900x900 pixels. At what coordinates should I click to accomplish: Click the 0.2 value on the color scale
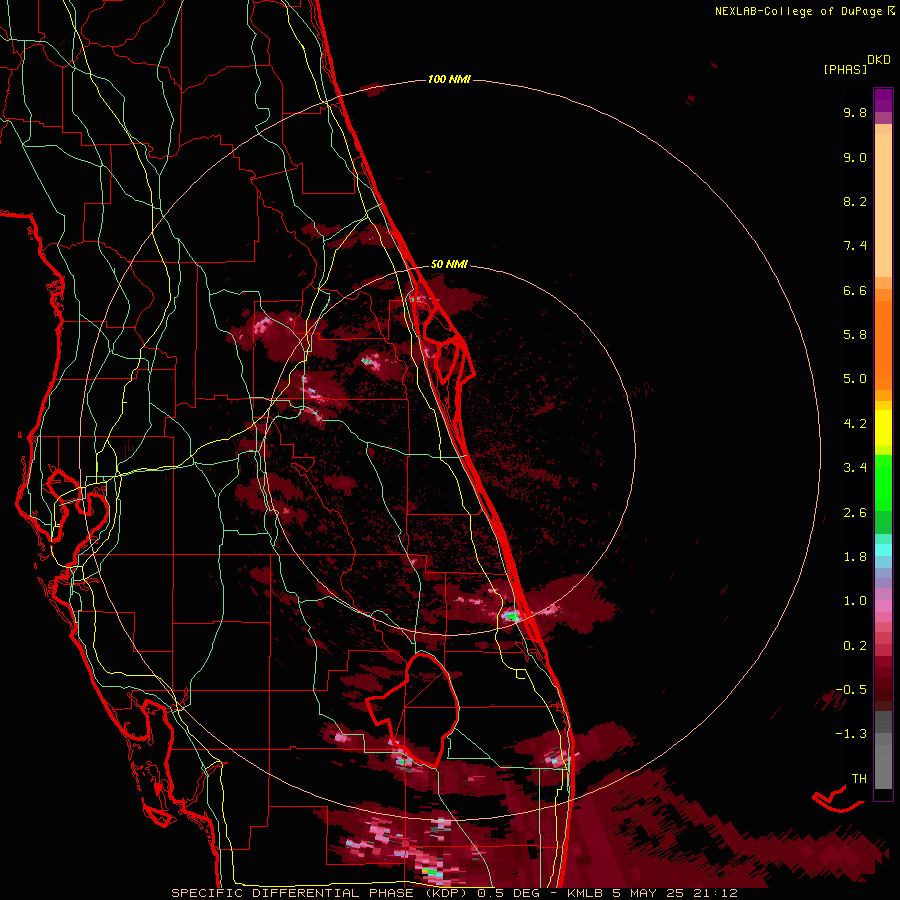[855, 646]
